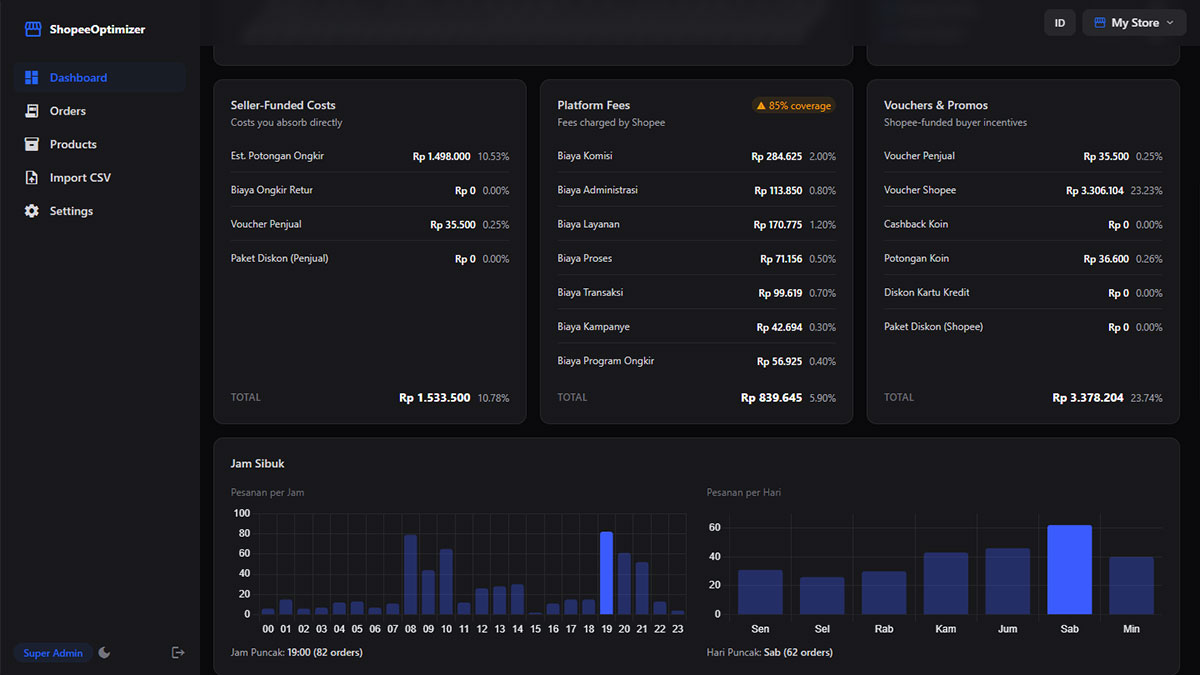
Task: Click the Cashback Koin label
Action: pos(916,224)
